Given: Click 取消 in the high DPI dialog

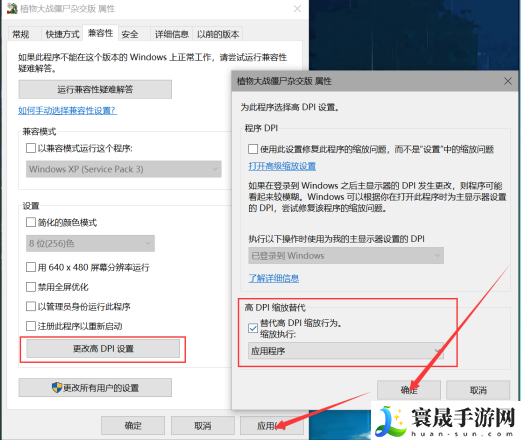Looking at the screenshot, I should pos(478,390).
